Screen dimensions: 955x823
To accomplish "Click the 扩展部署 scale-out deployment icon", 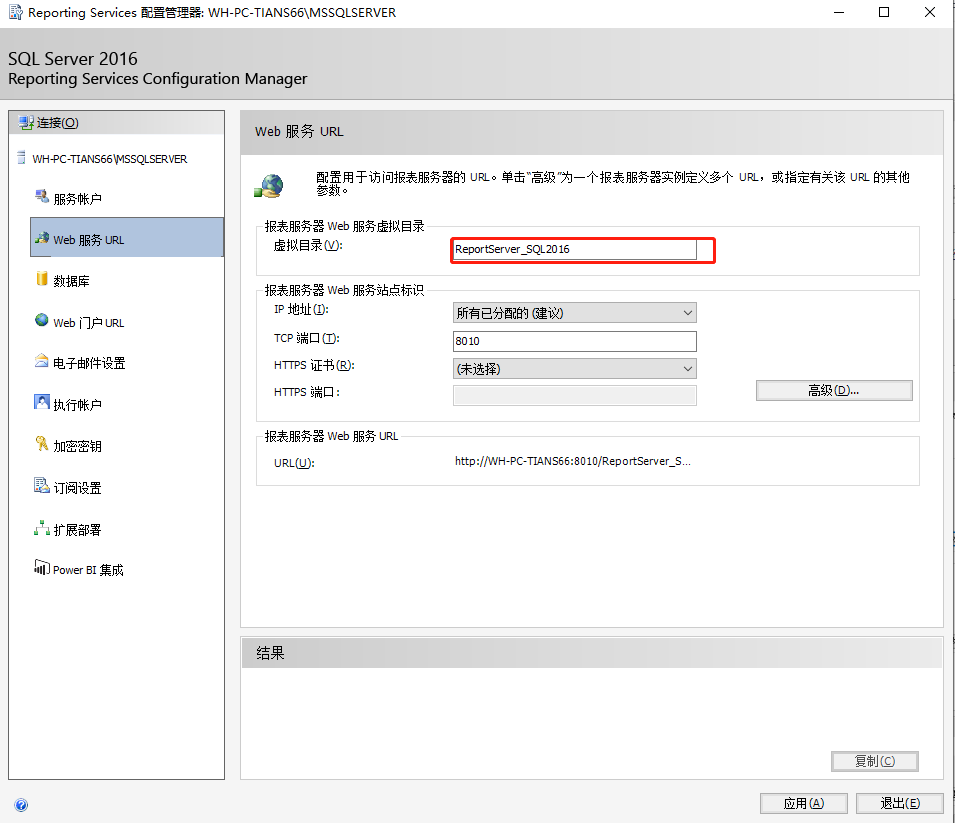I will tap(41, 528).
